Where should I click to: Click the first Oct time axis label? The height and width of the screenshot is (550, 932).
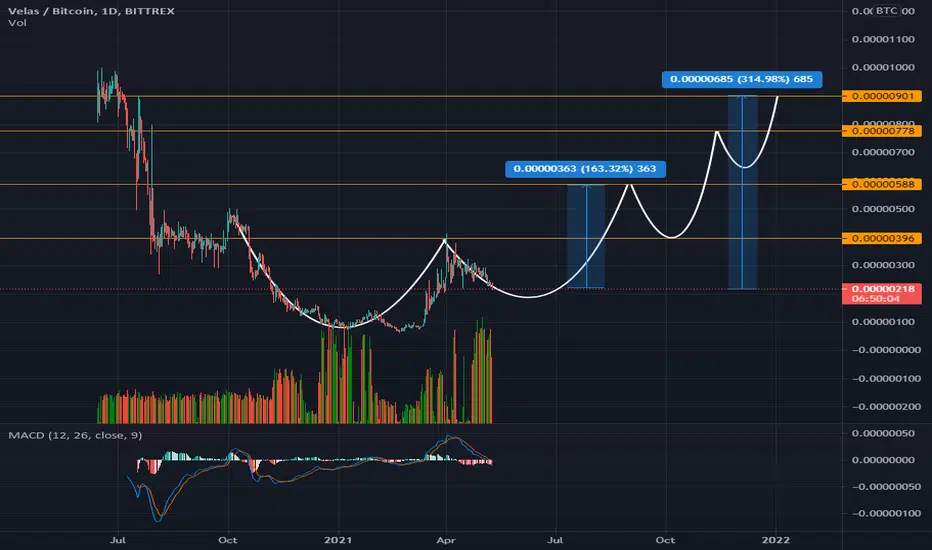click(228, 540)
